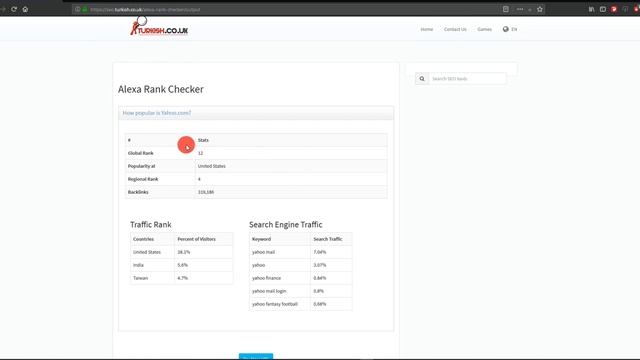Click the magnifier search icon button
This screenshot has height=360, width=640.
point(422,79)
